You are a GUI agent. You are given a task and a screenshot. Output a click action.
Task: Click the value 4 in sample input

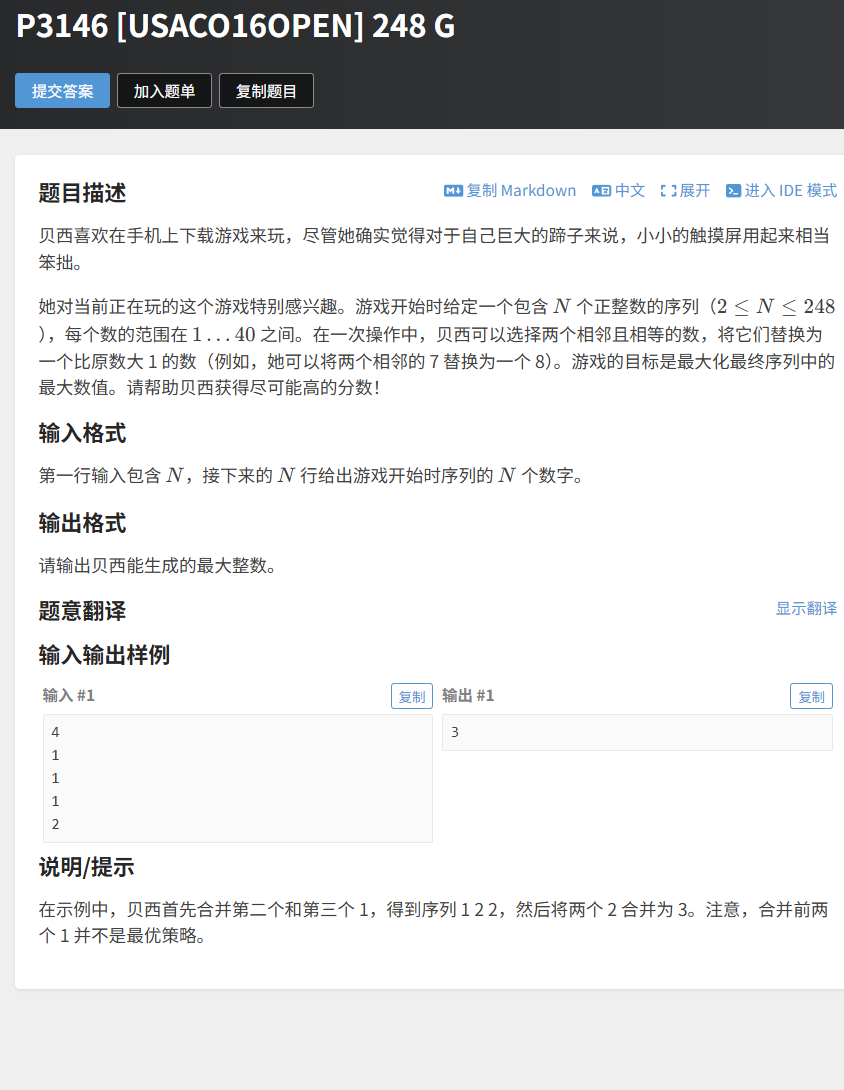56,732
